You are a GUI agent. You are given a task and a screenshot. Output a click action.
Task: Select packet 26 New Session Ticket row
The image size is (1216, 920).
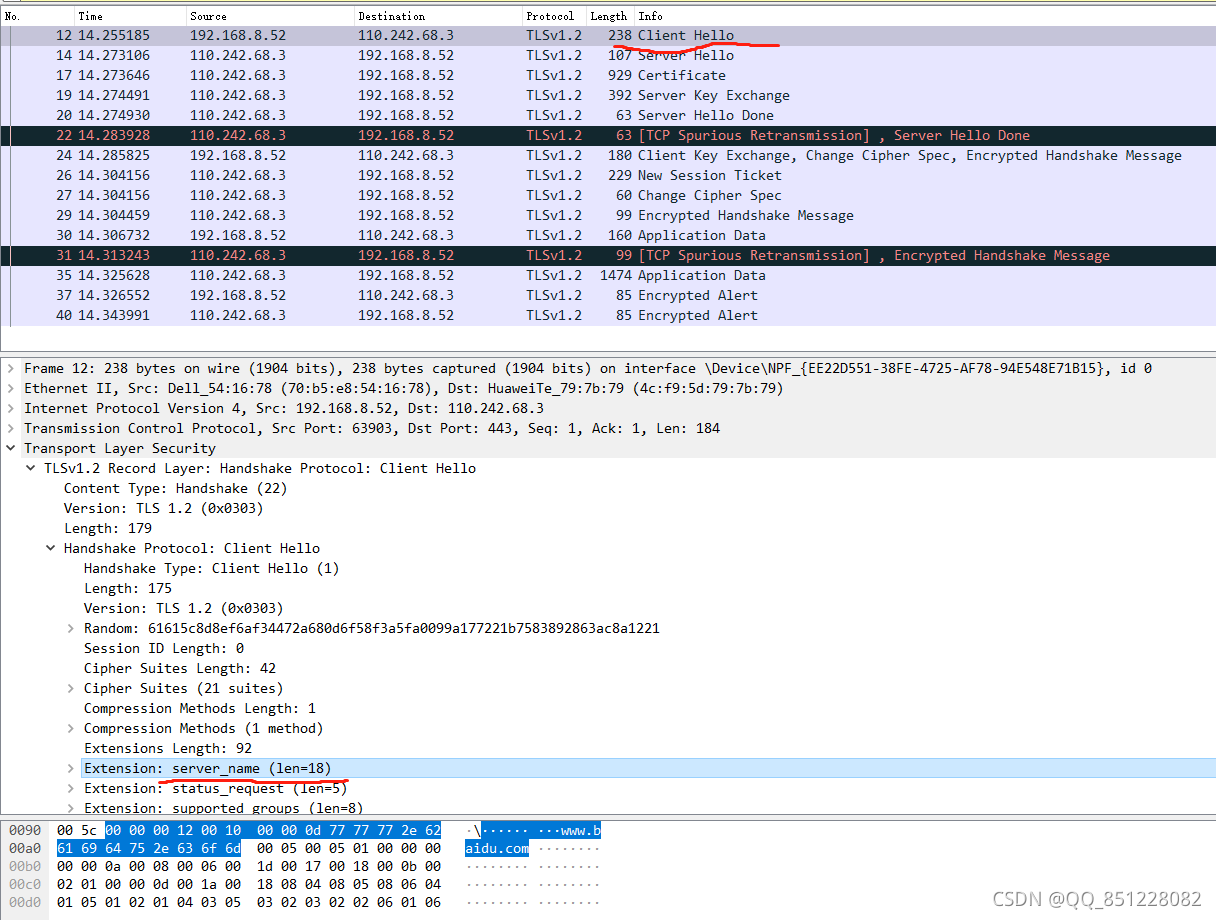[x=608, y=175]
